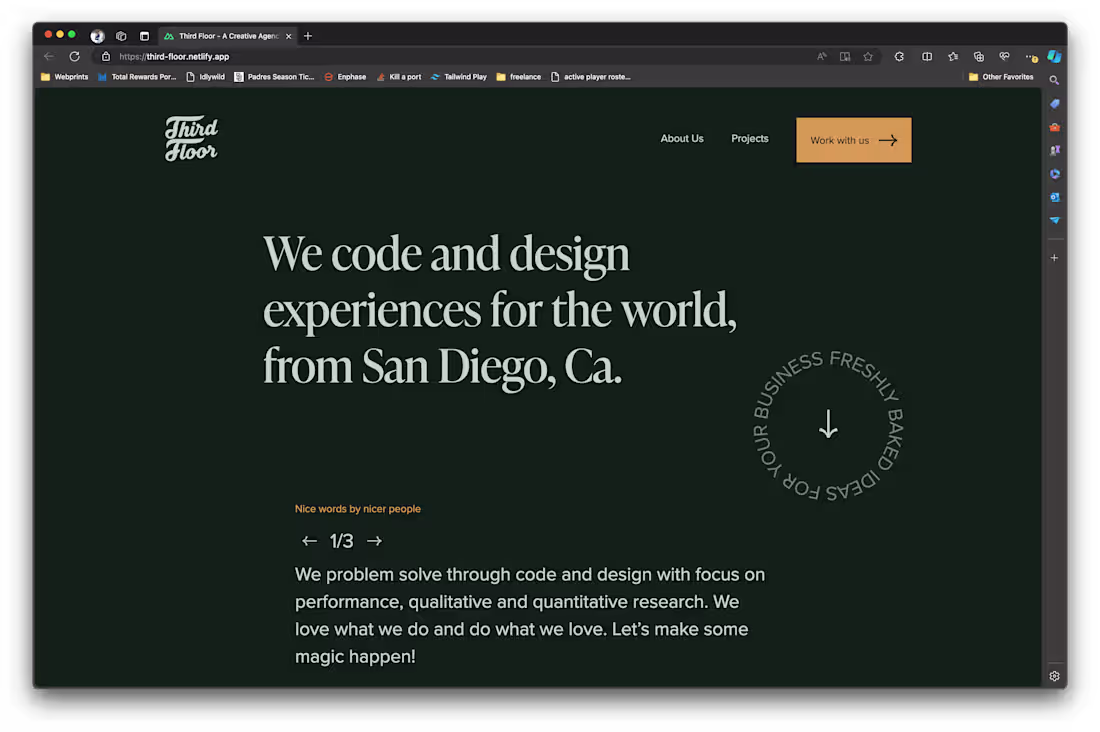Screen dimensions: 1100x732
Task: Select the About Us navigation item
Action: [682, 138]
